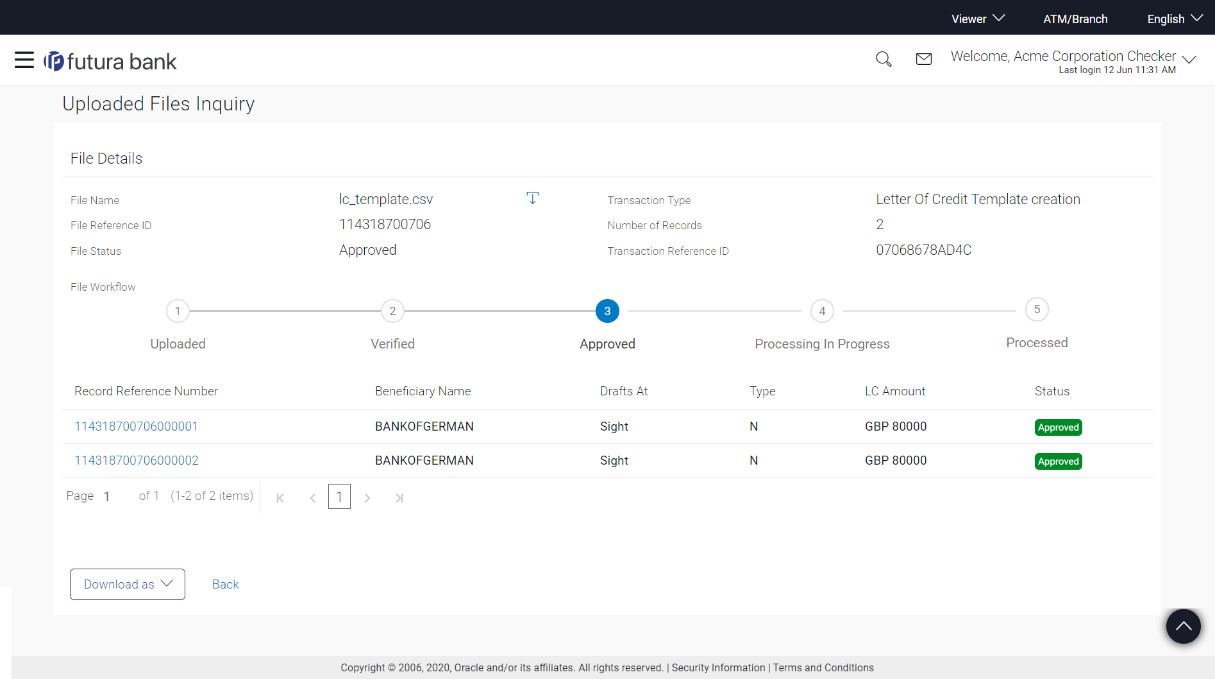The width and height of the screenshot is (1215, 679).
Task: Open the ATM/Branch locator link
Action: [x=1075, y=19]
